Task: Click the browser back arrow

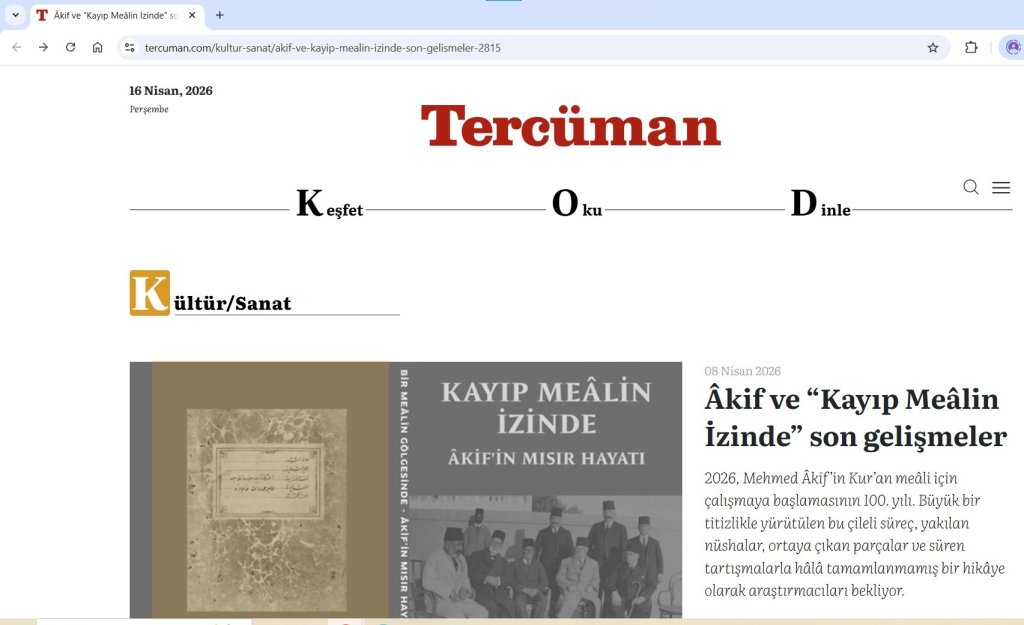Action: [x=16, y=47]
